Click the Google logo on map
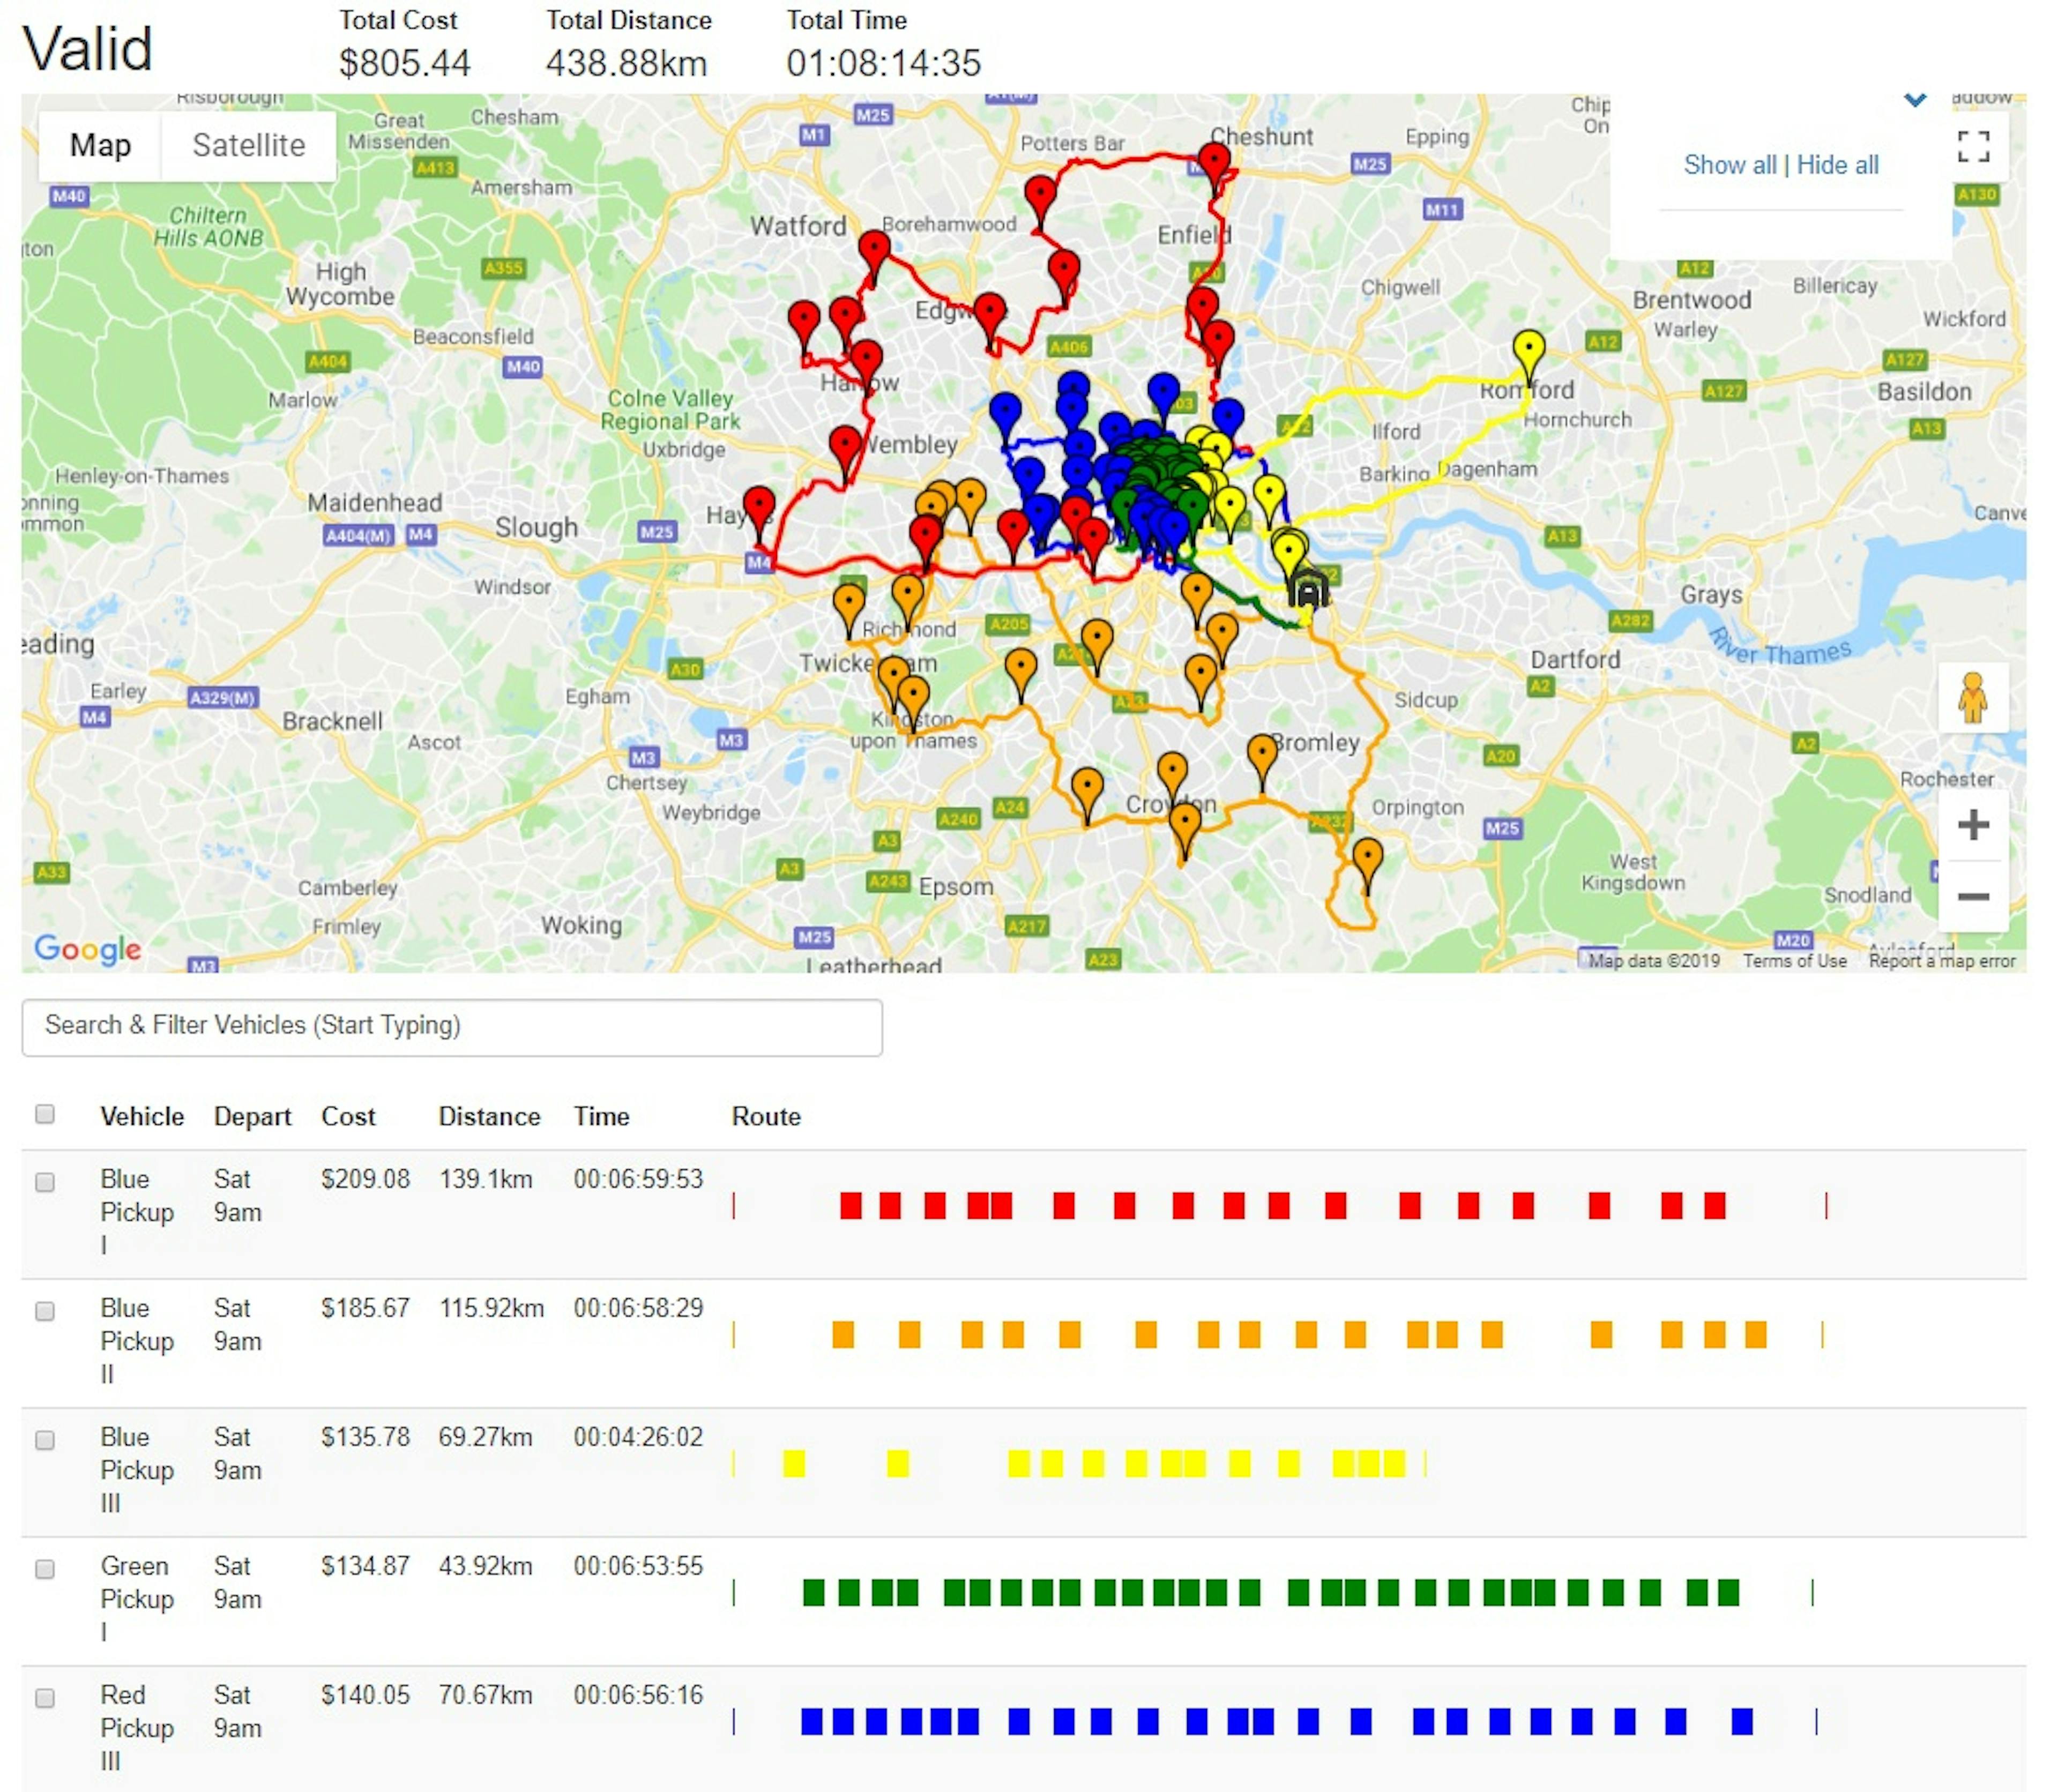Screen dimensions: 2058x1792 [x=87, y=948]
